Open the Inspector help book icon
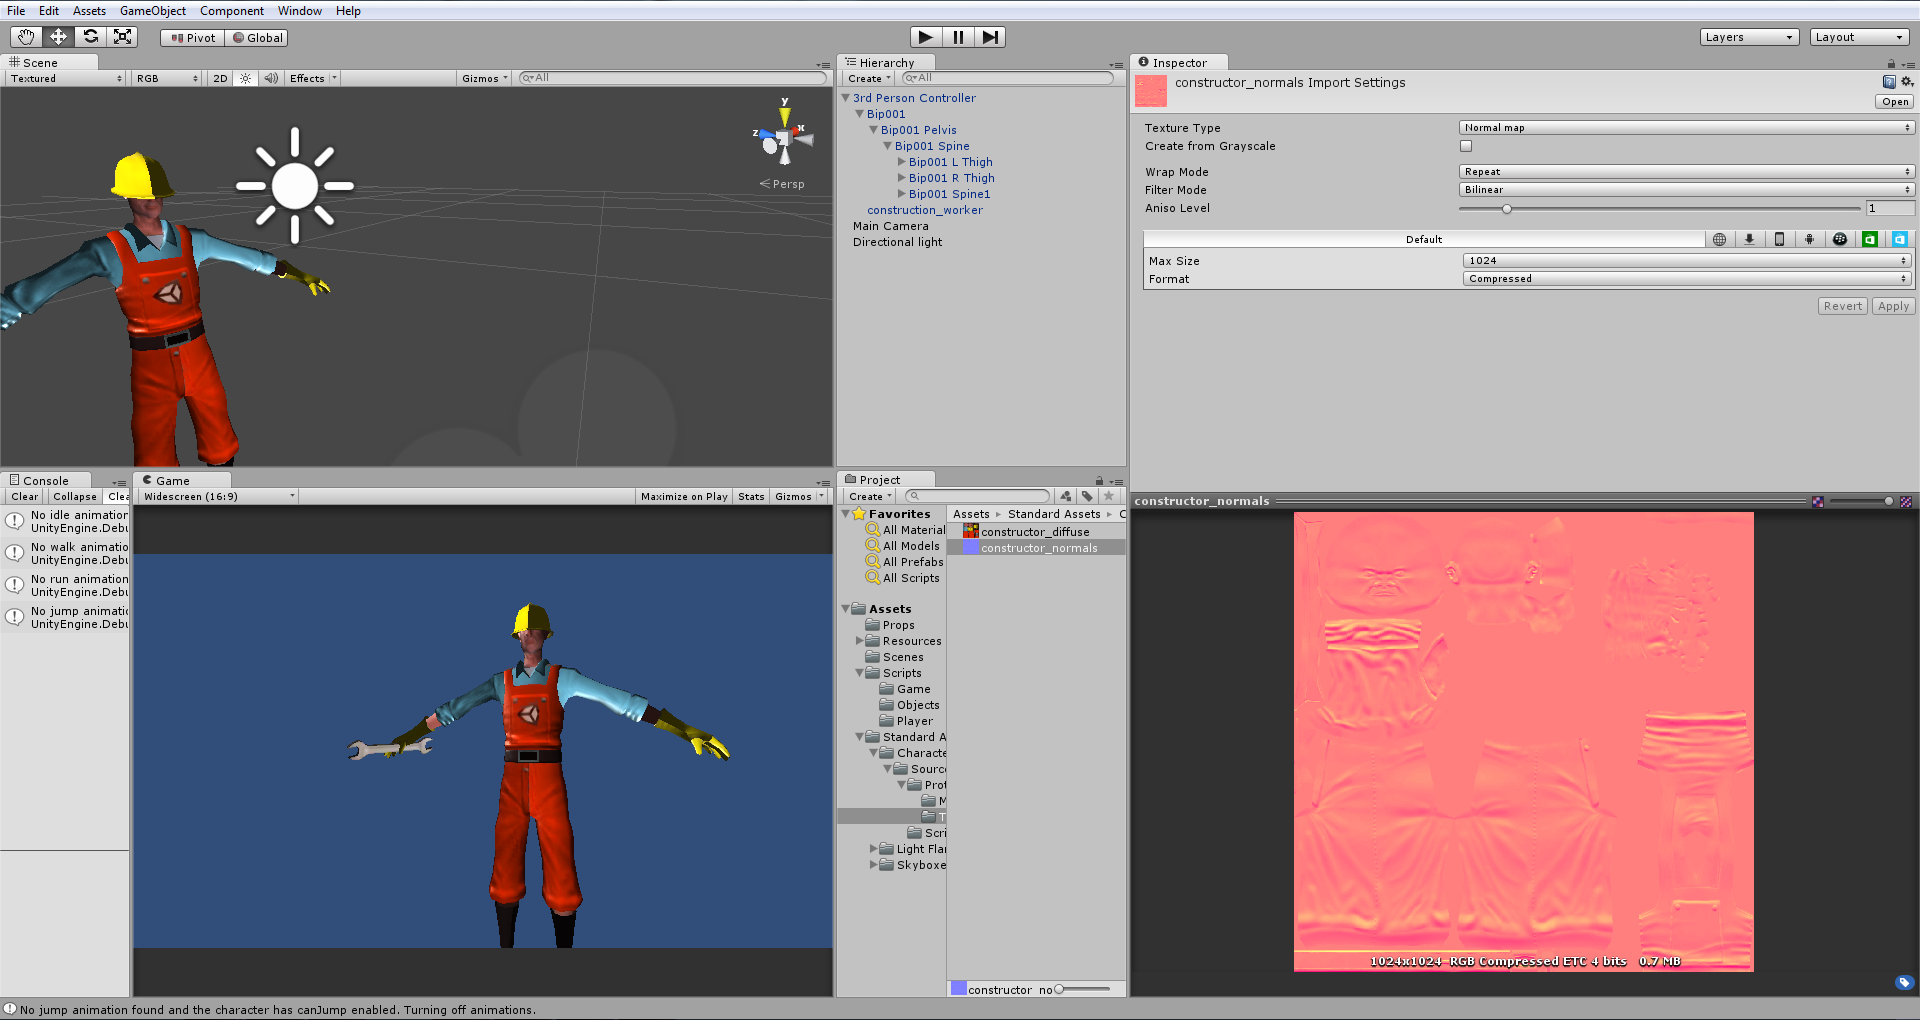1920x1020 pixels. pyautogui.click(x=1889, y=82)
